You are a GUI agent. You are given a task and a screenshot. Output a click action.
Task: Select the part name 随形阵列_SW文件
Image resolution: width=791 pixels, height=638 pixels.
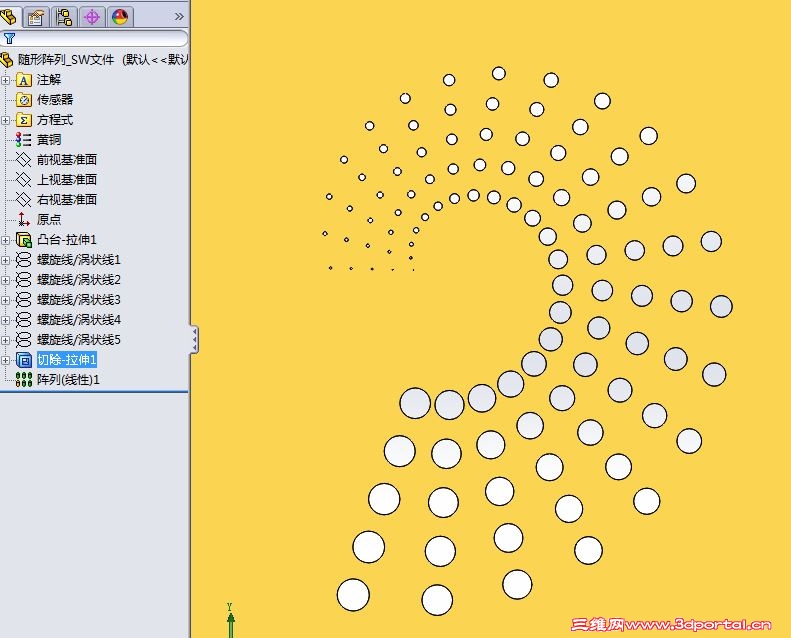66,60
